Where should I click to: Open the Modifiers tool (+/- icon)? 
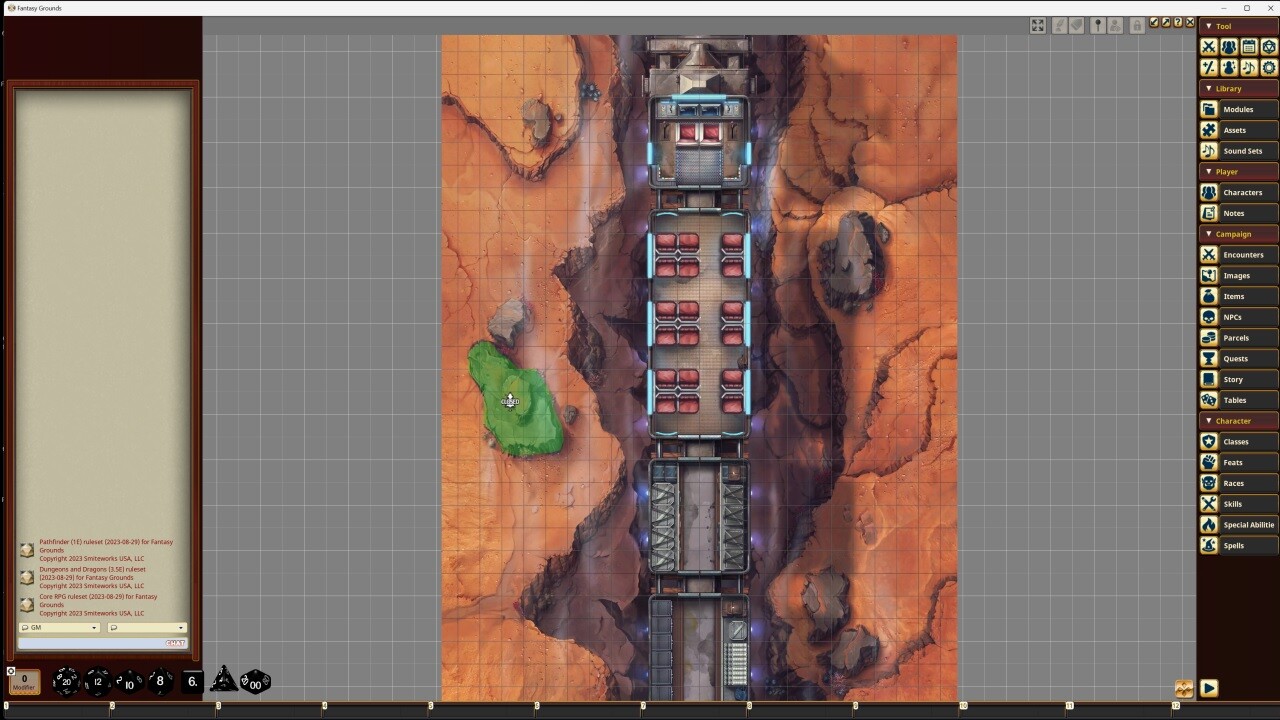[x=1208, y=67]
